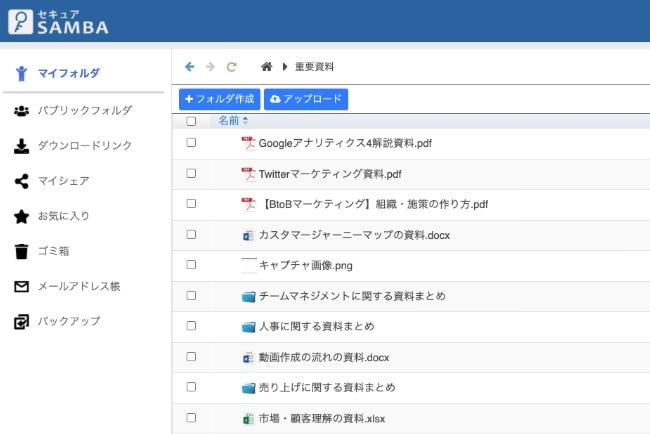Open ダウンロードリンク in the sidebar
650x434 pixels.
click(85, 145)
